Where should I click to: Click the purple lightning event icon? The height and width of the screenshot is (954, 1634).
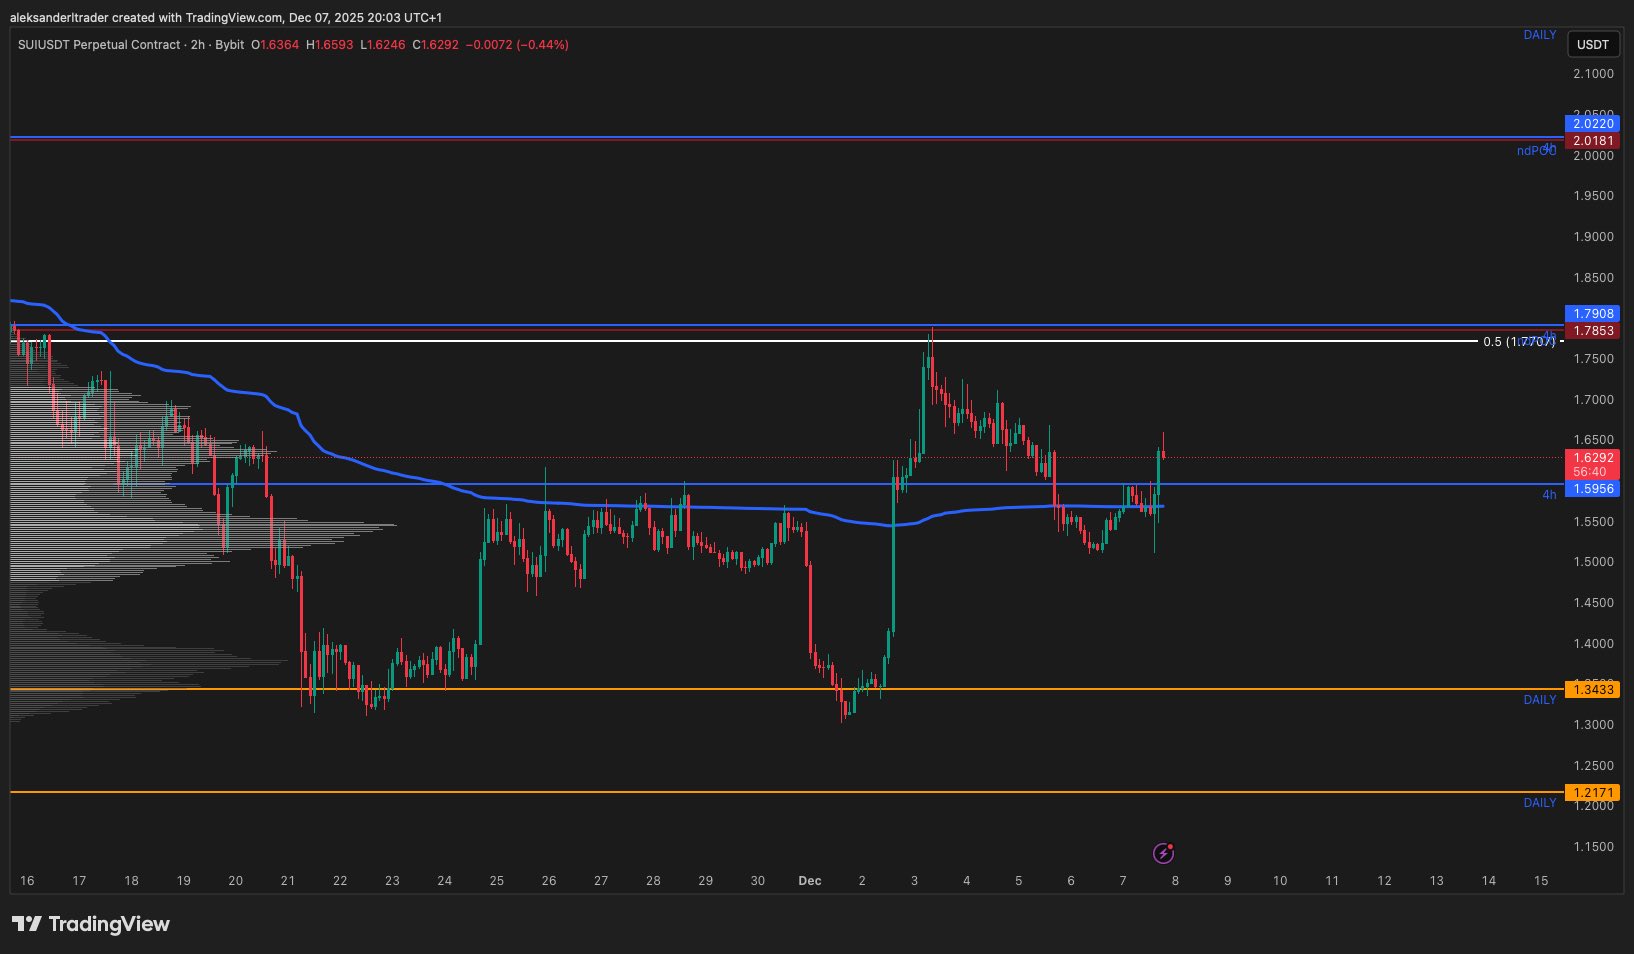(1163, 853)
